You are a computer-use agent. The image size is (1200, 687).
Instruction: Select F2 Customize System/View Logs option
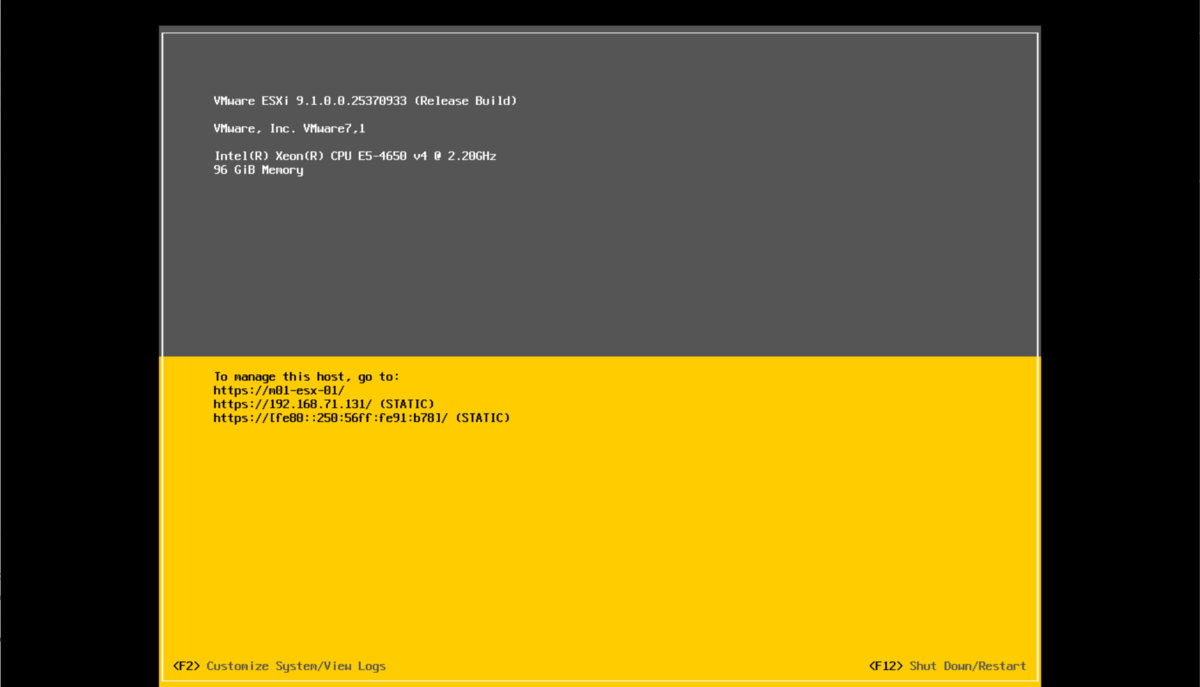coord(279,666)
